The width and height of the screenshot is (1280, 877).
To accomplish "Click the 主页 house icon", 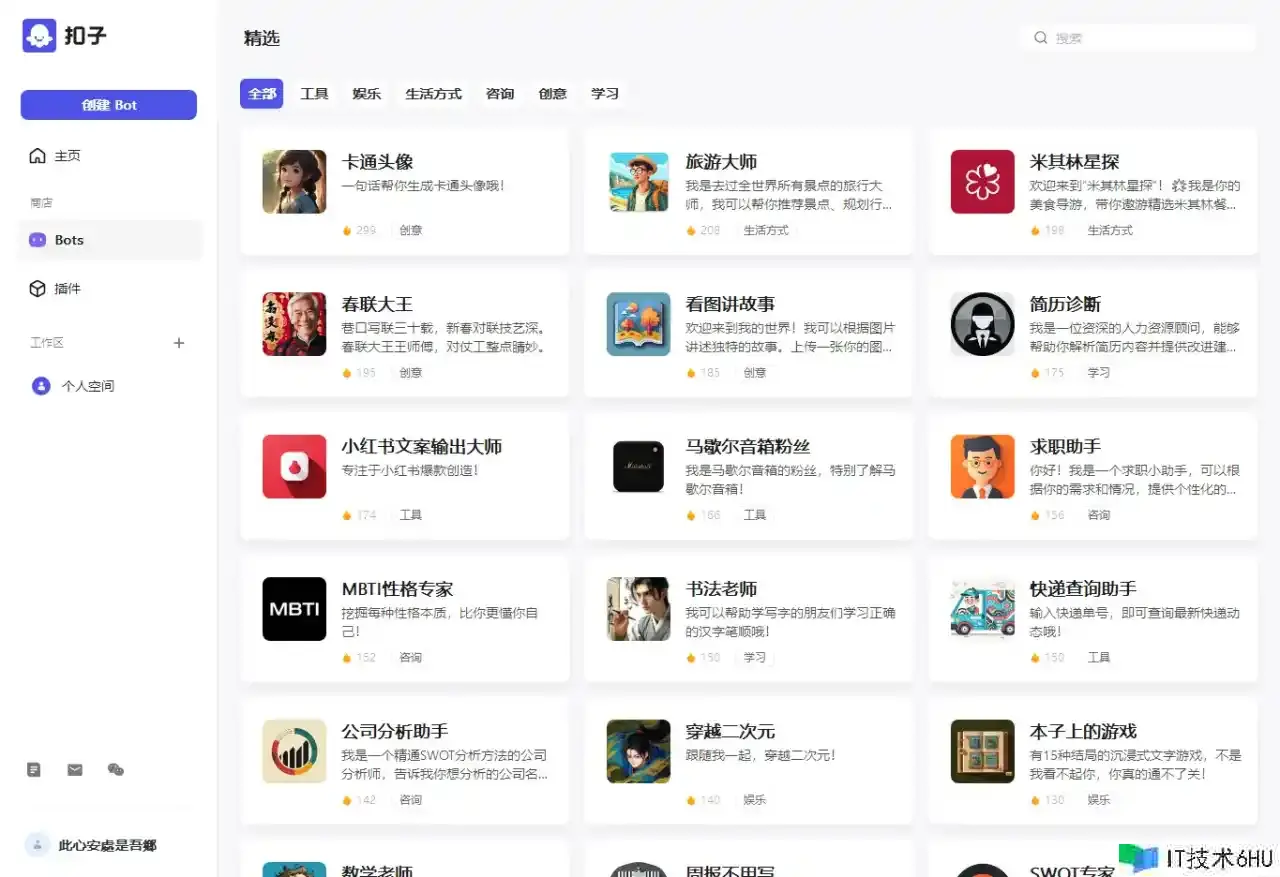I will click(x=38, y=156).
